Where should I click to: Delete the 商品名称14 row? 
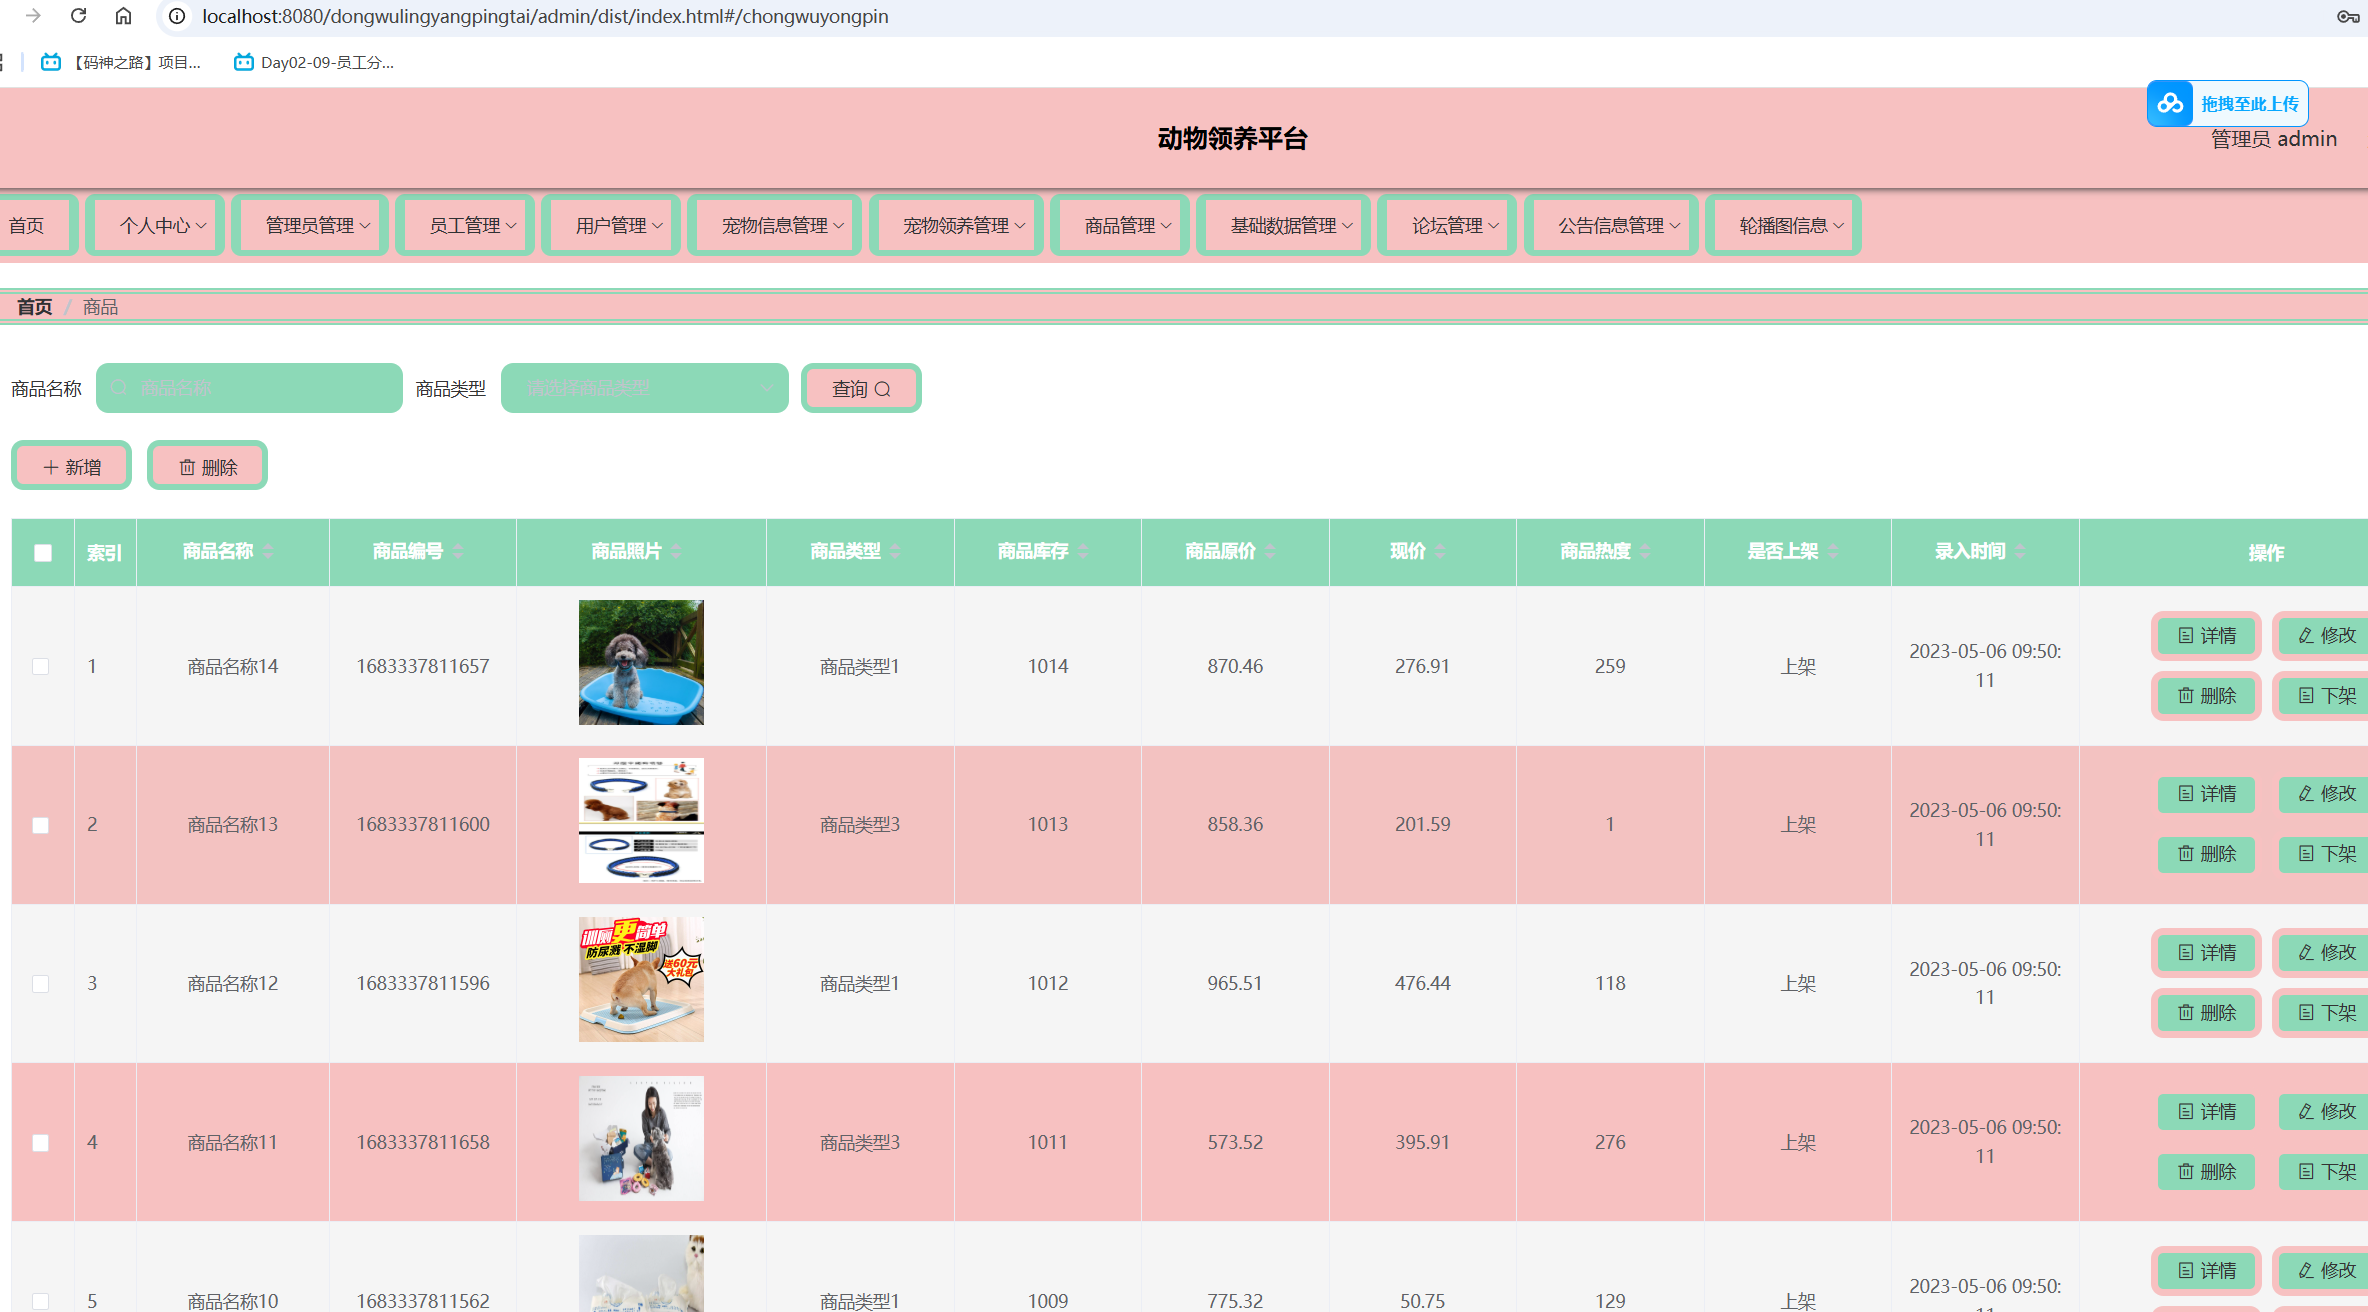pyautogui.click(x=2206, y=696)
